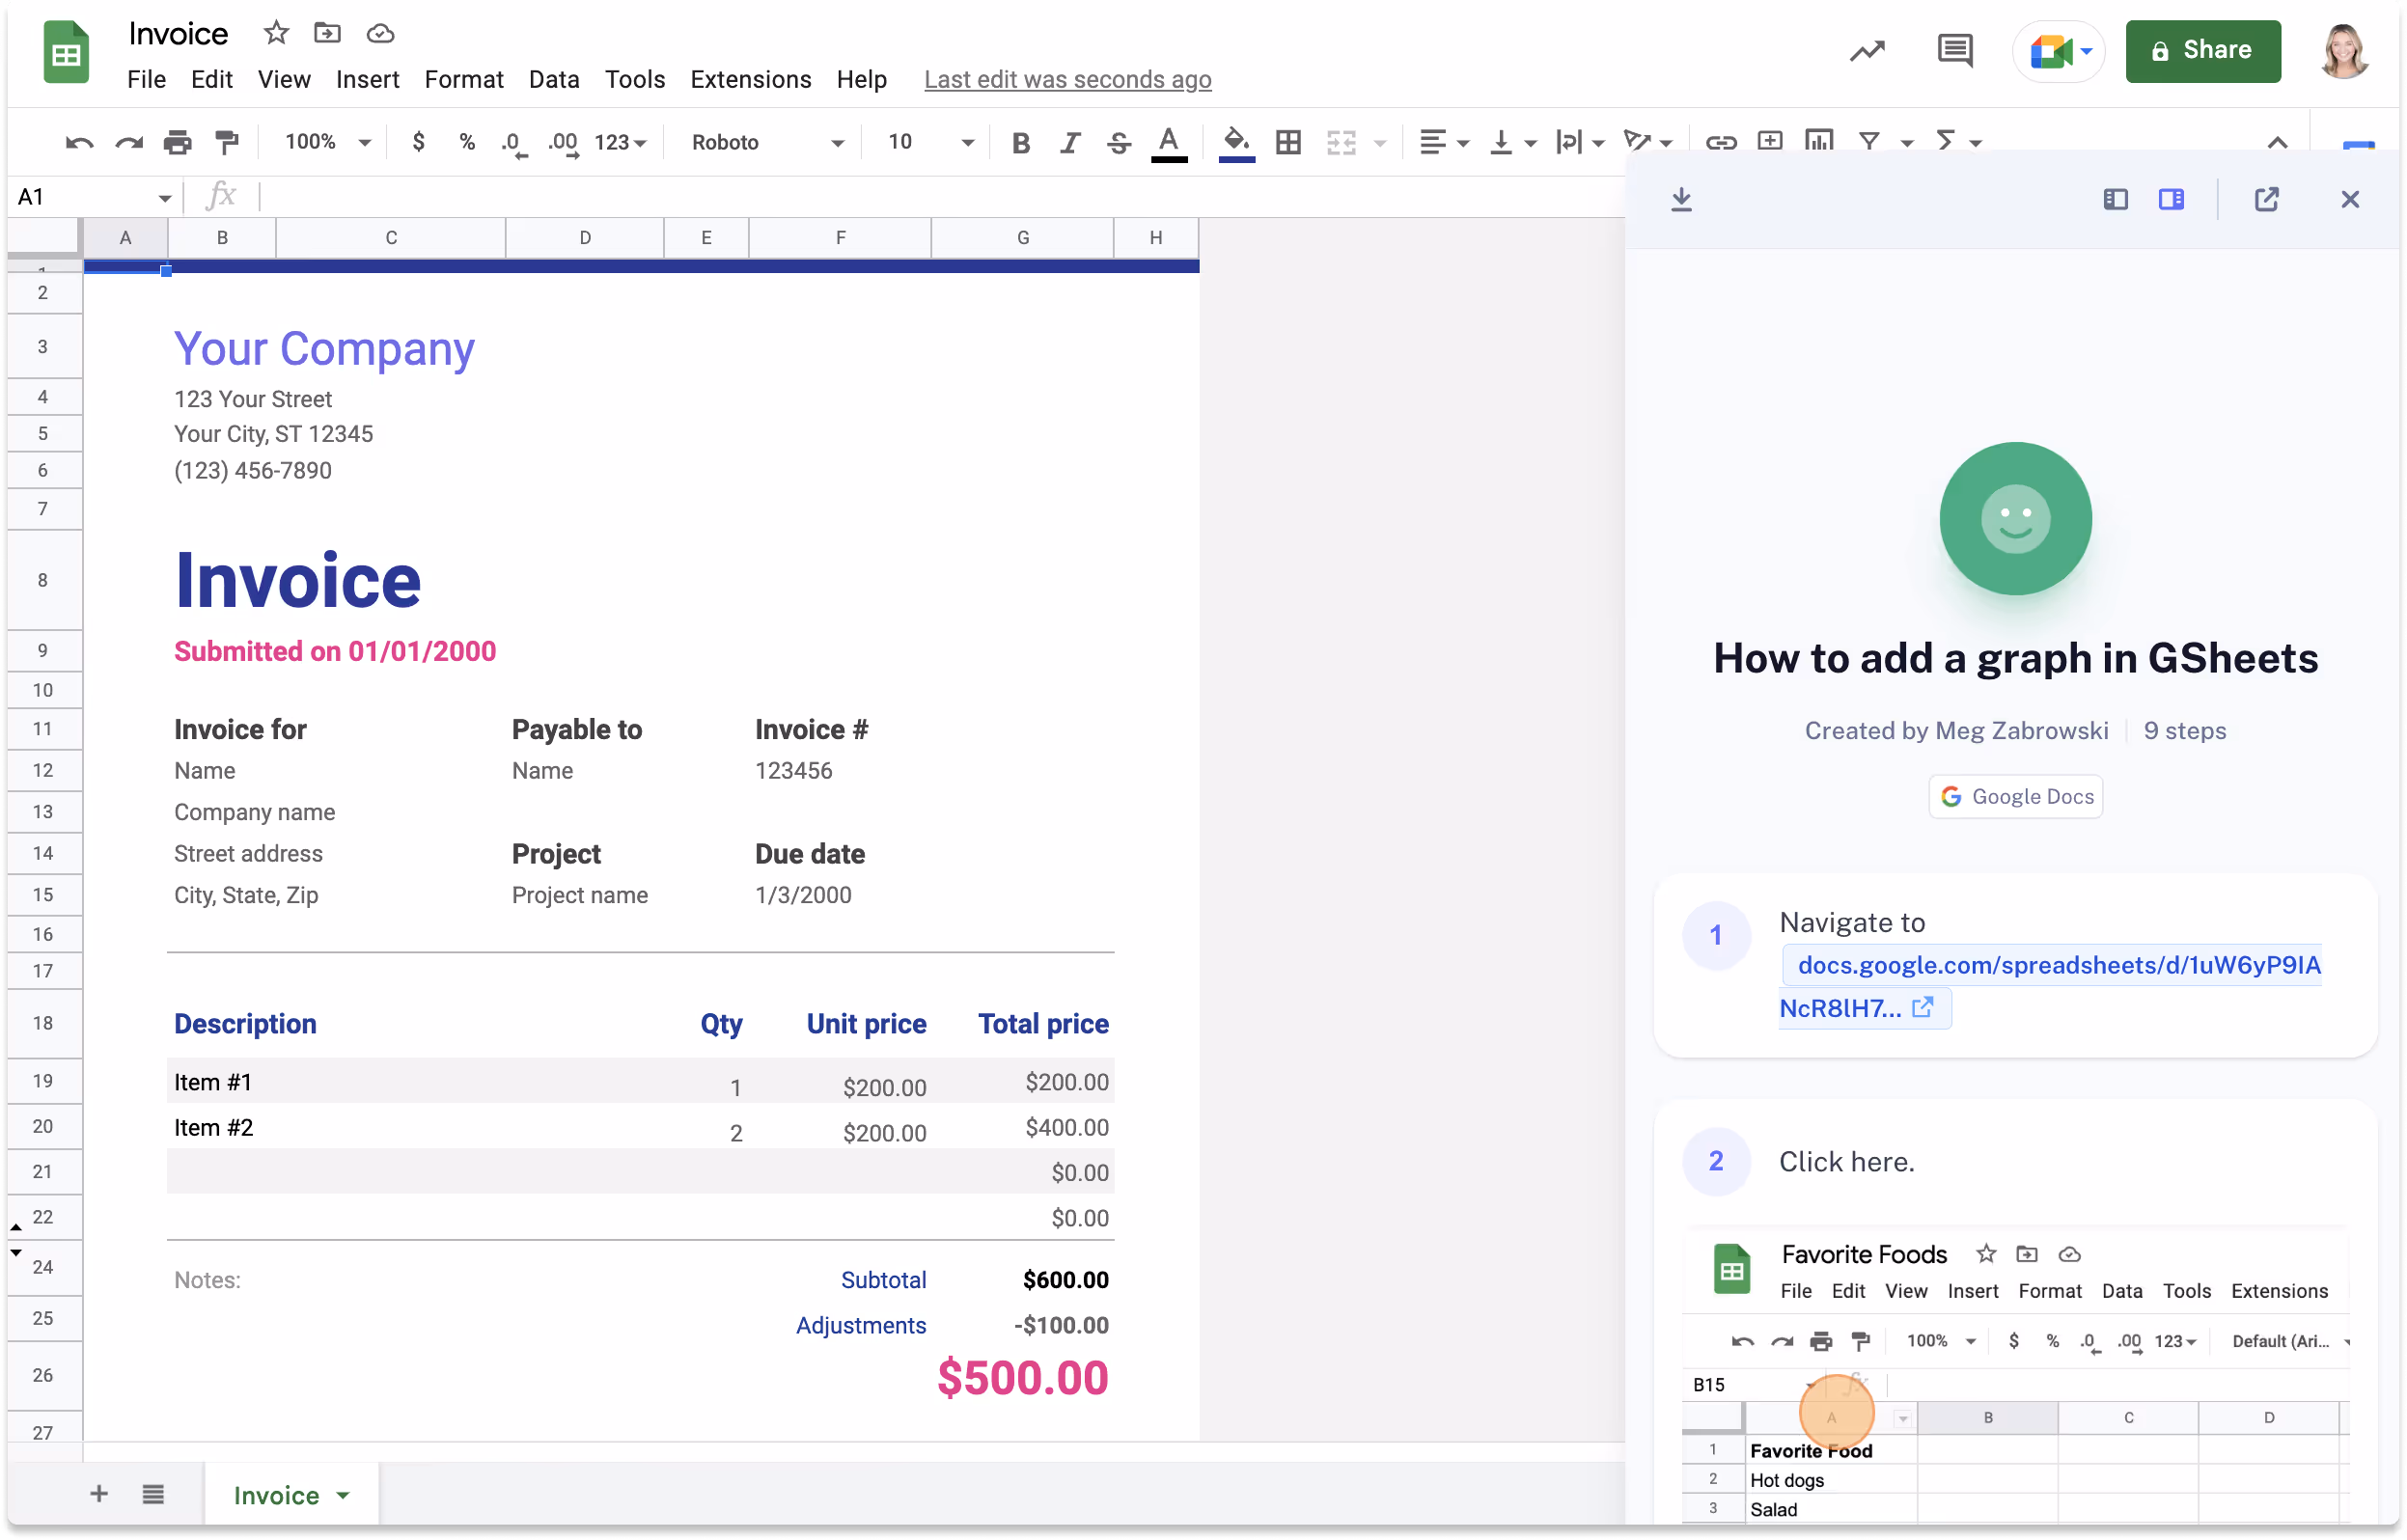Viewport: 2407px width, 1540px height.
Task: Open the Extensions menu
Action: coord(750,79)
